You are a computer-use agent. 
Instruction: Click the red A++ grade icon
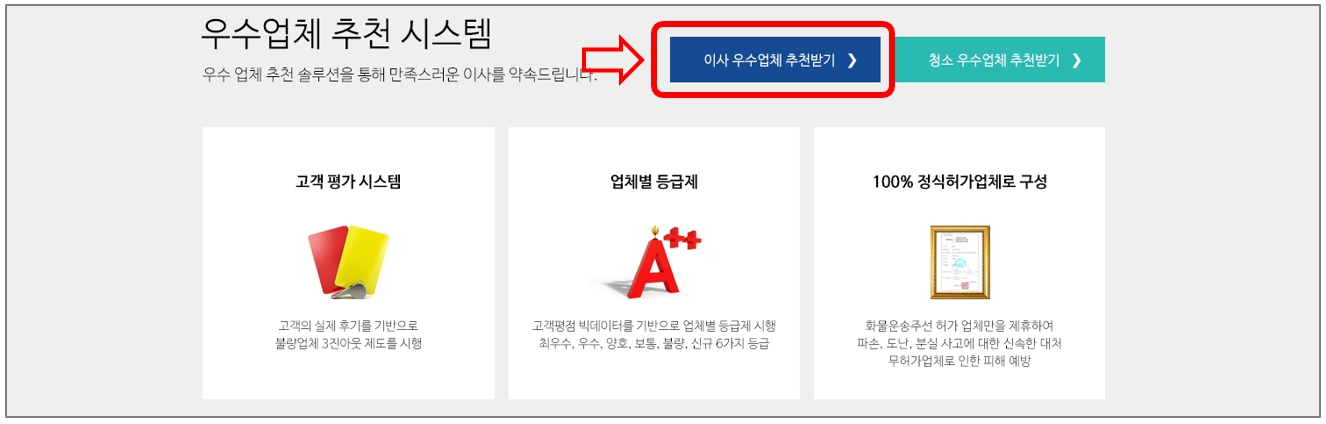point(656,262)
